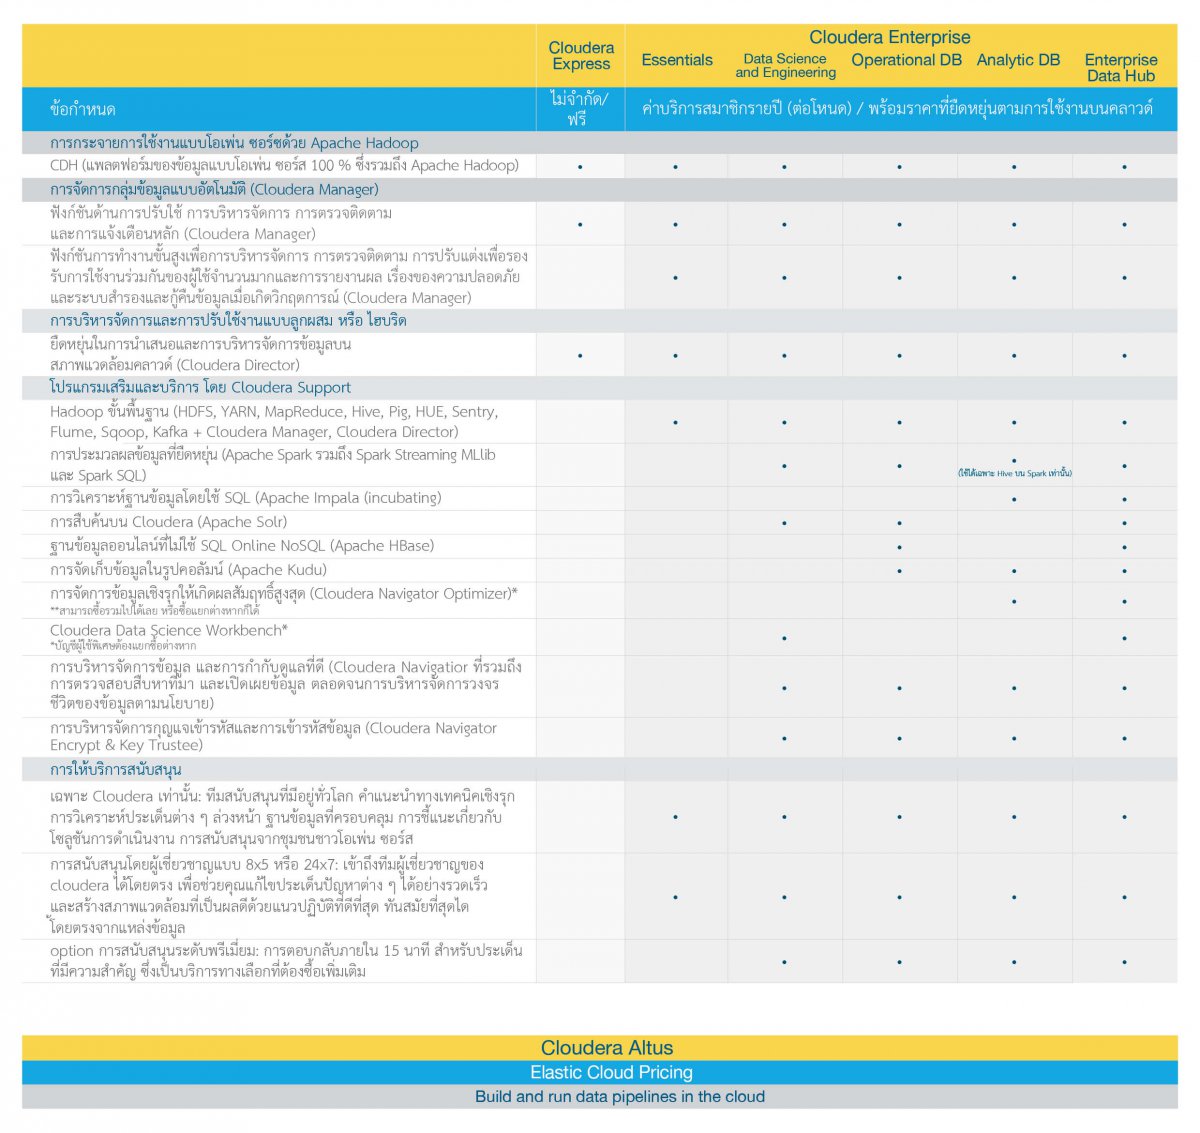Select the Cloudera Support add-ons section heading
The image size is (1200, 1133).
tap(200, 388)
